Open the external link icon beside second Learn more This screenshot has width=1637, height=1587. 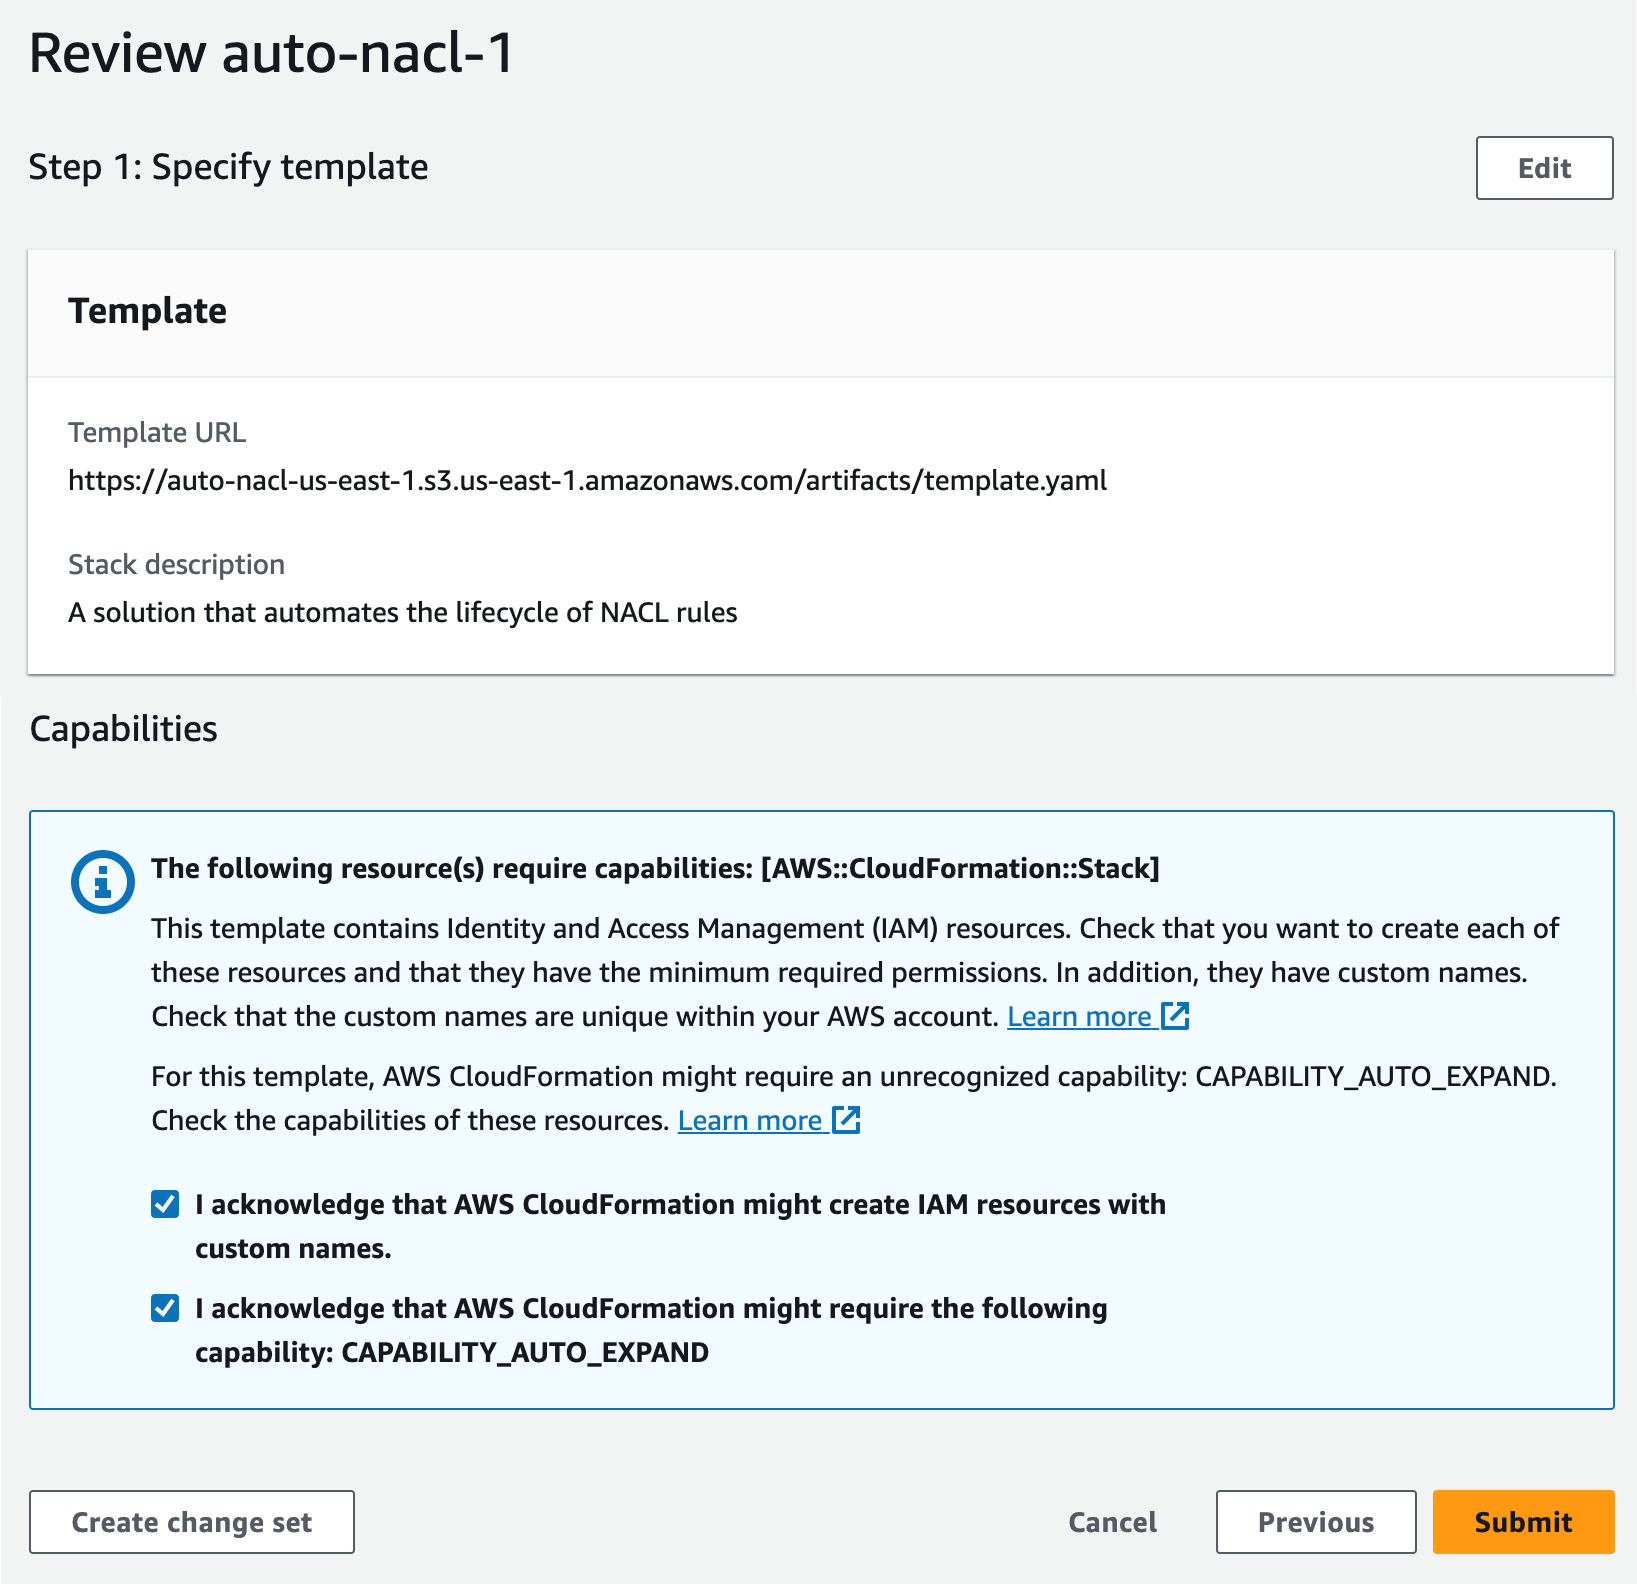(845, 1120)
